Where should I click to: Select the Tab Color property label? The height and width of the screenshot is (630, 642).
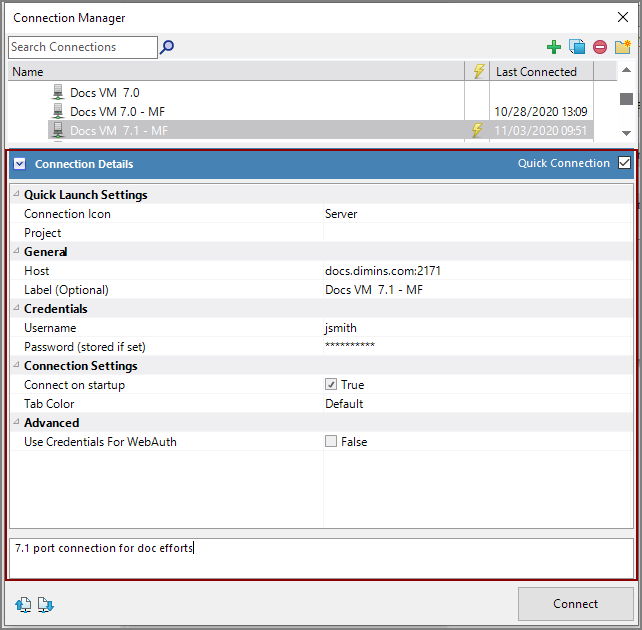point(49,404)
